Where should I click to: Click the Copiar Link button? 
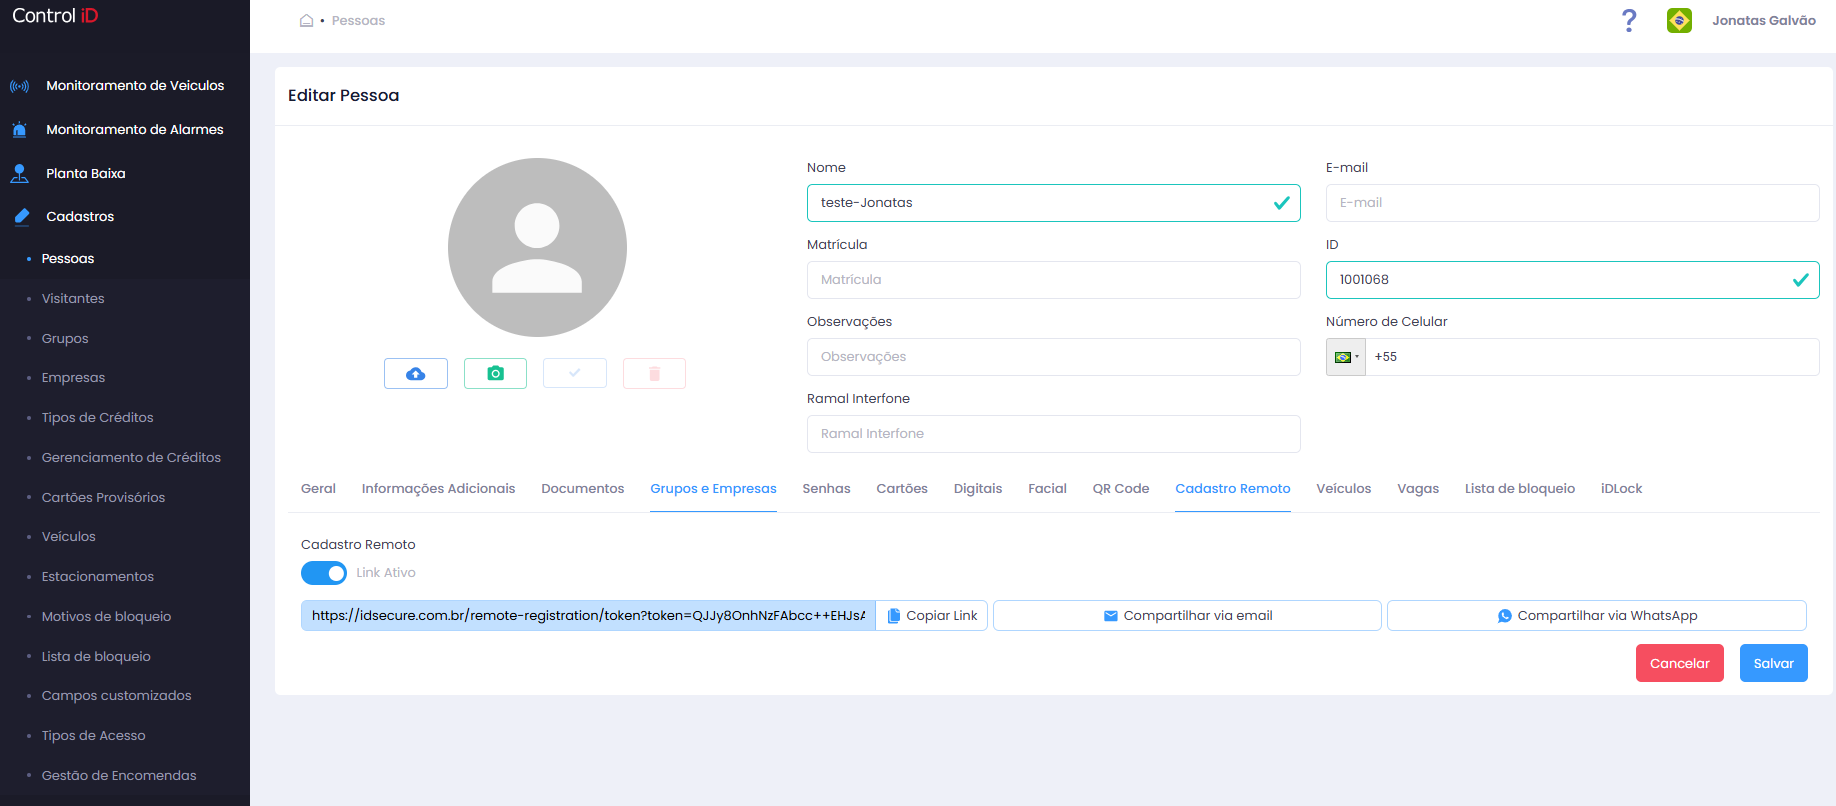(932, 616)
